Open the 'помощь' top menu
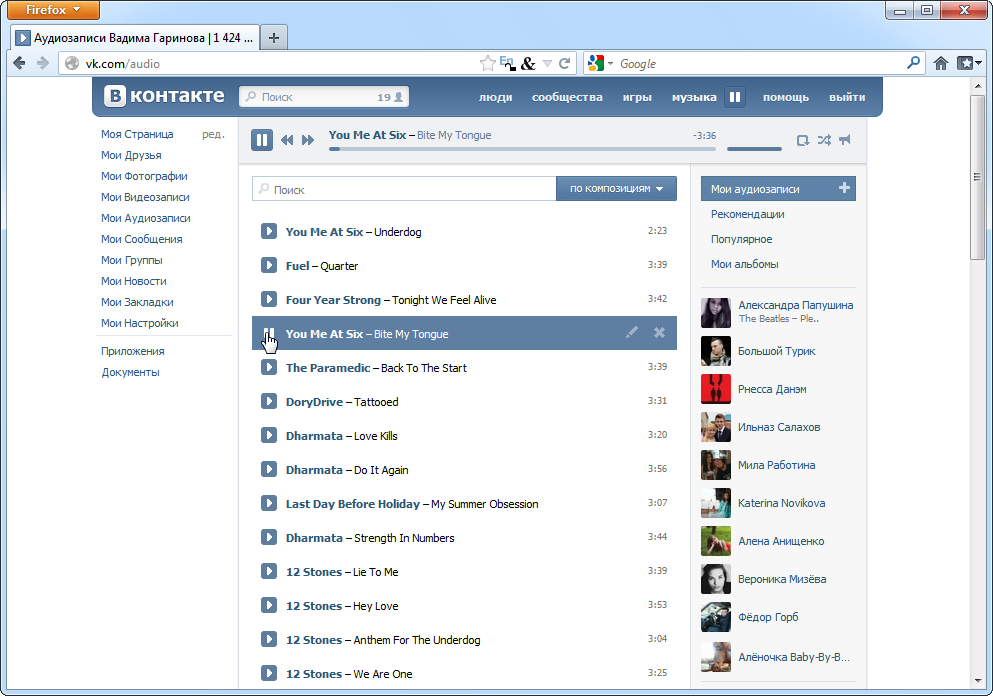Screen dimensions: 993x696 (786, 97)
